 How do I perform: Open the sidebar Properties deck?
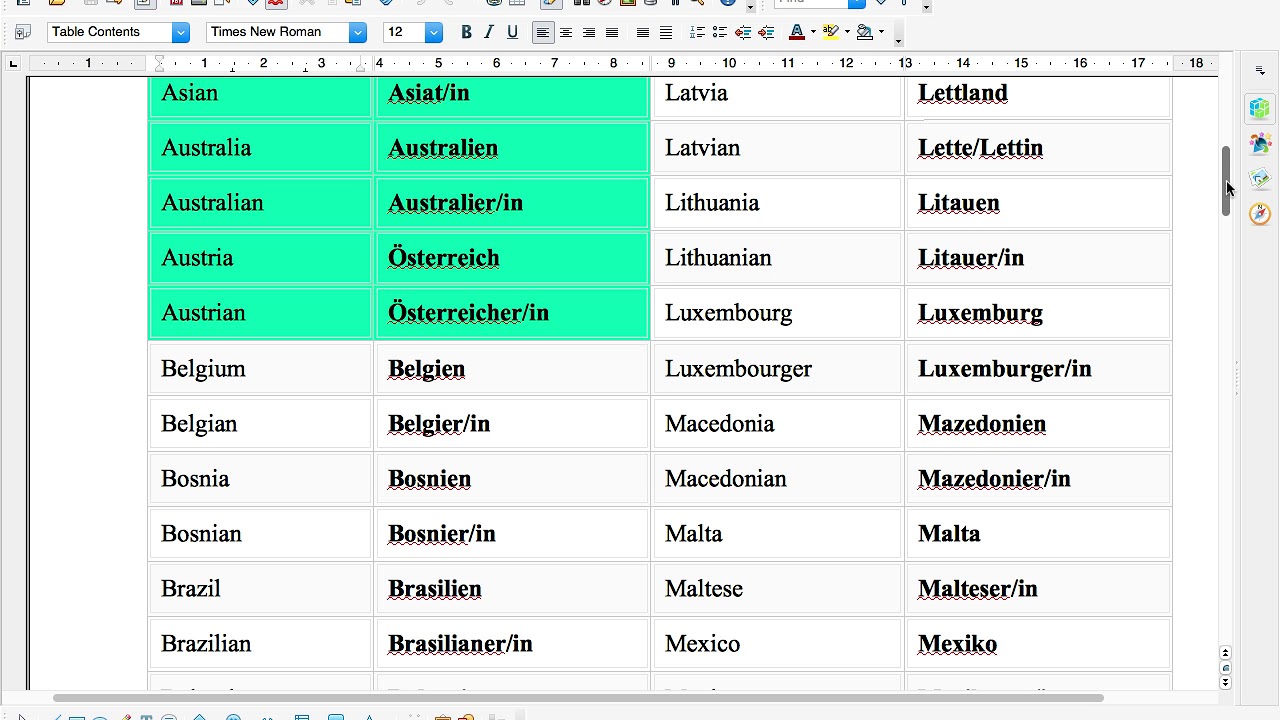pyautogui.click(x=1260, y=108)
